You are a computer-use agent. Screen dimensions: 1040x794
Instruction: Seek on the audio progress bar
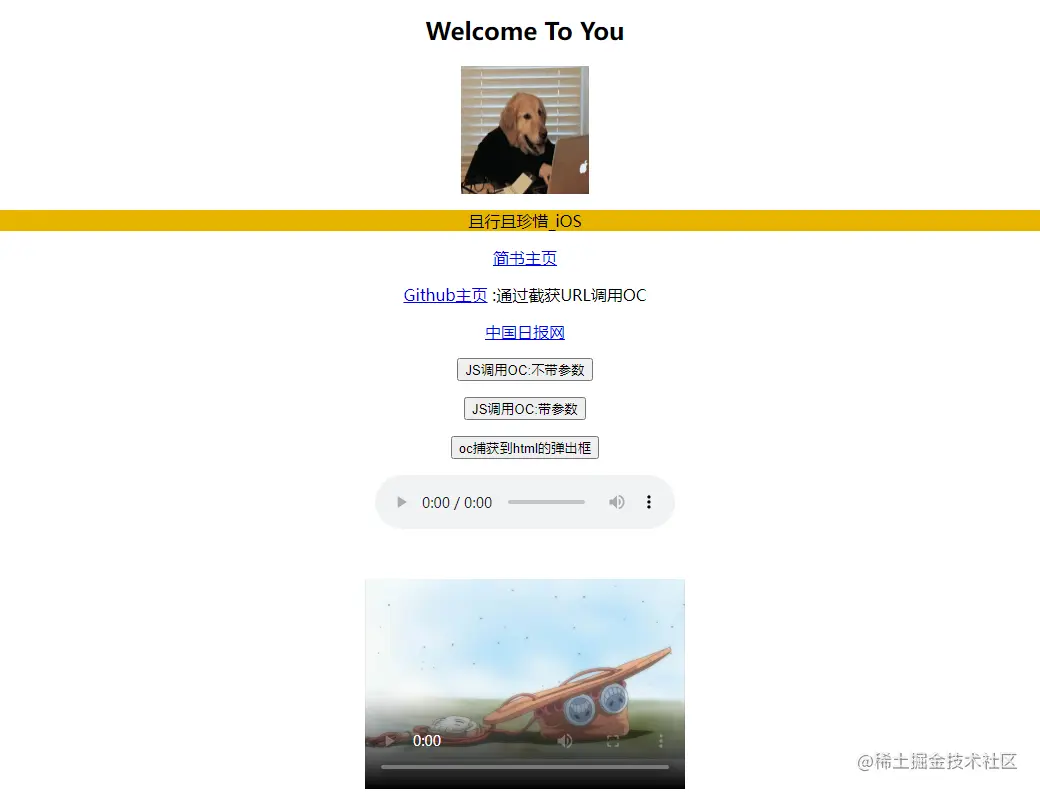point(547,502)
